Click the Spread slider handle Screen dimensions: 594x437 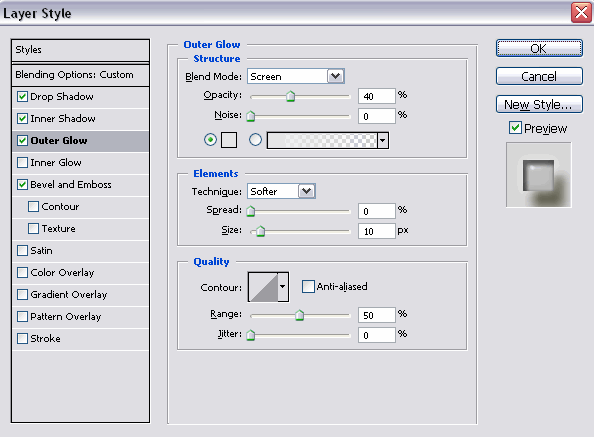(251, 211)
